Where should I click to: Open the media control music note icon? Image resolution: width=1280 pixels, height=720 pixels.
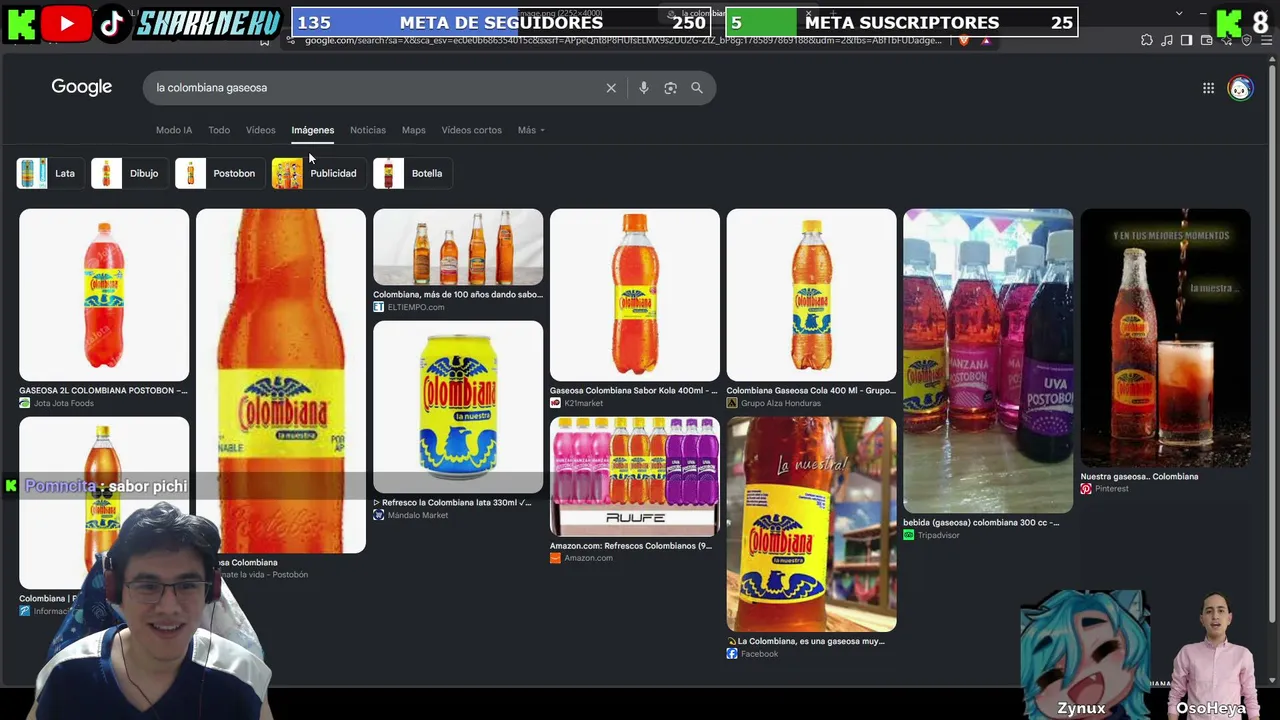pos(1166,40)
